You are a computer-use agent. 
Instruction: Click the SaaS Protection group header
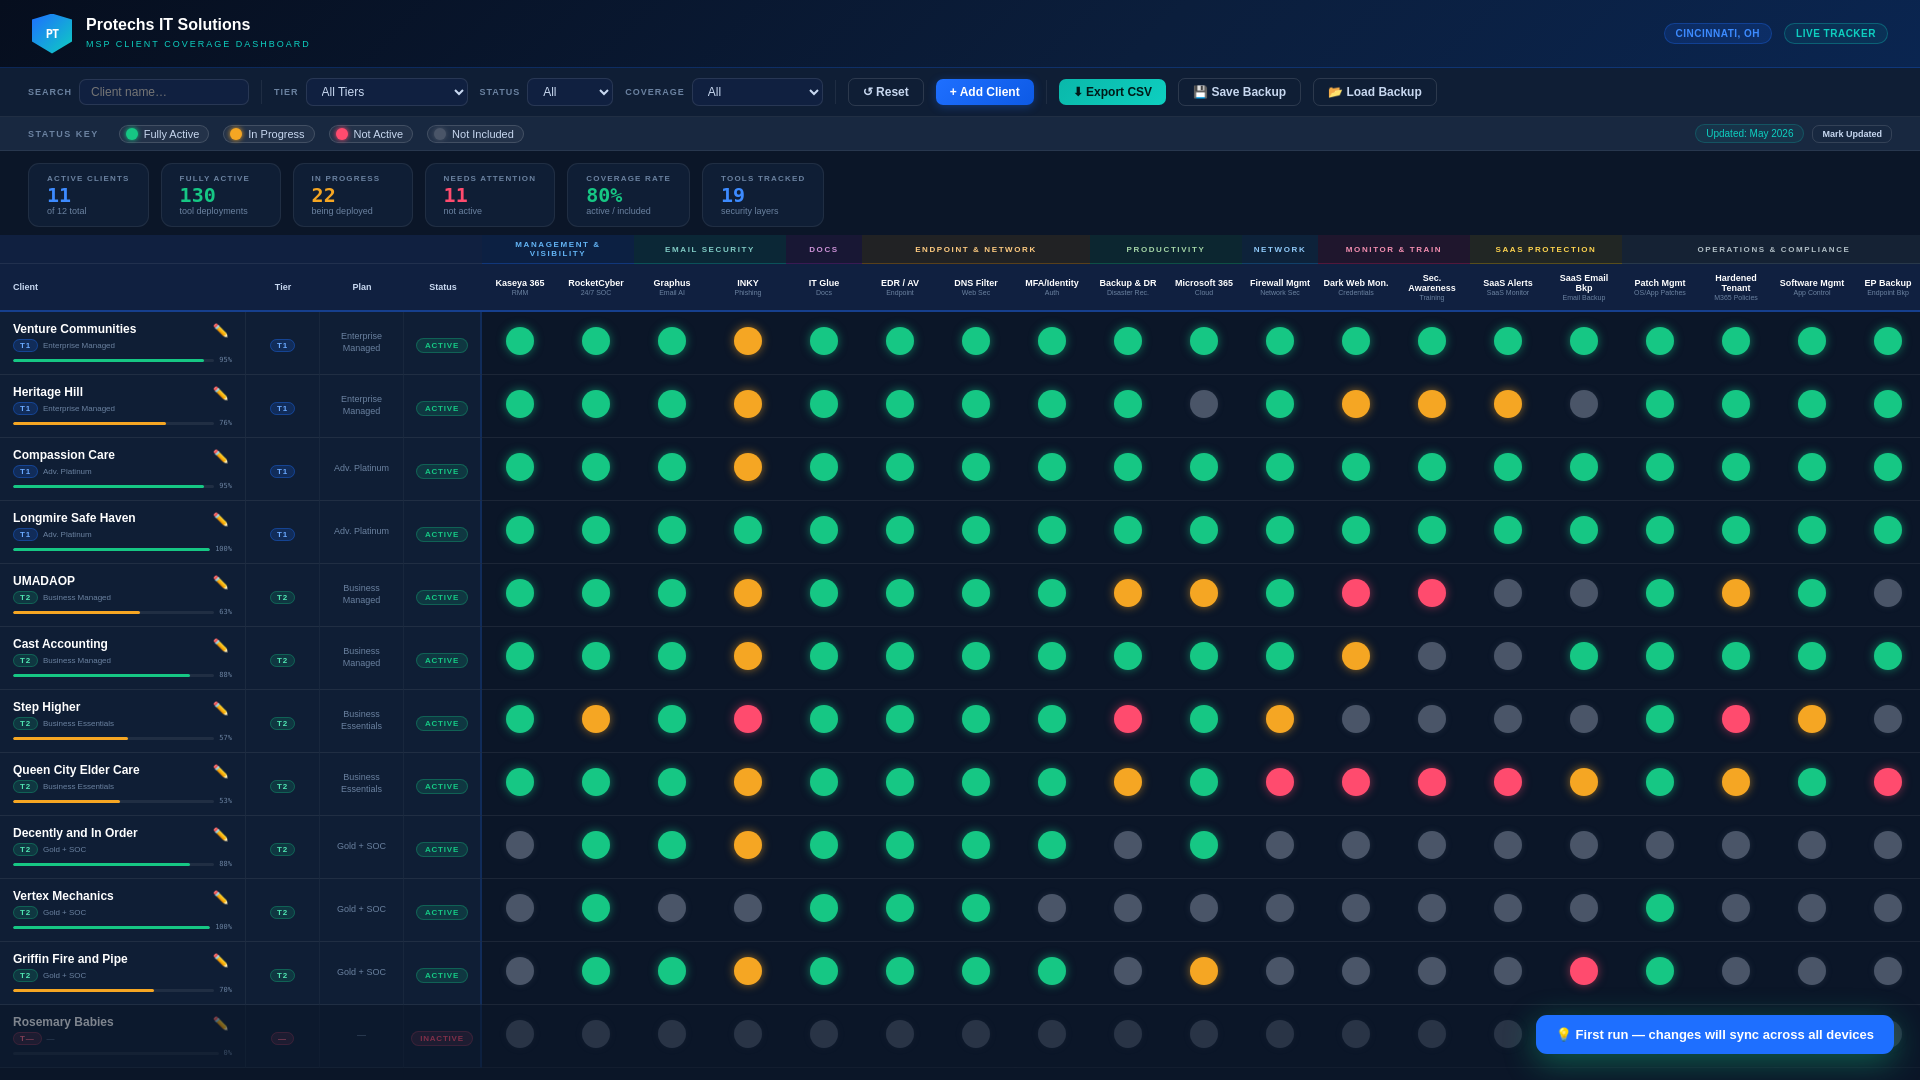click(x=1546, y=249)
